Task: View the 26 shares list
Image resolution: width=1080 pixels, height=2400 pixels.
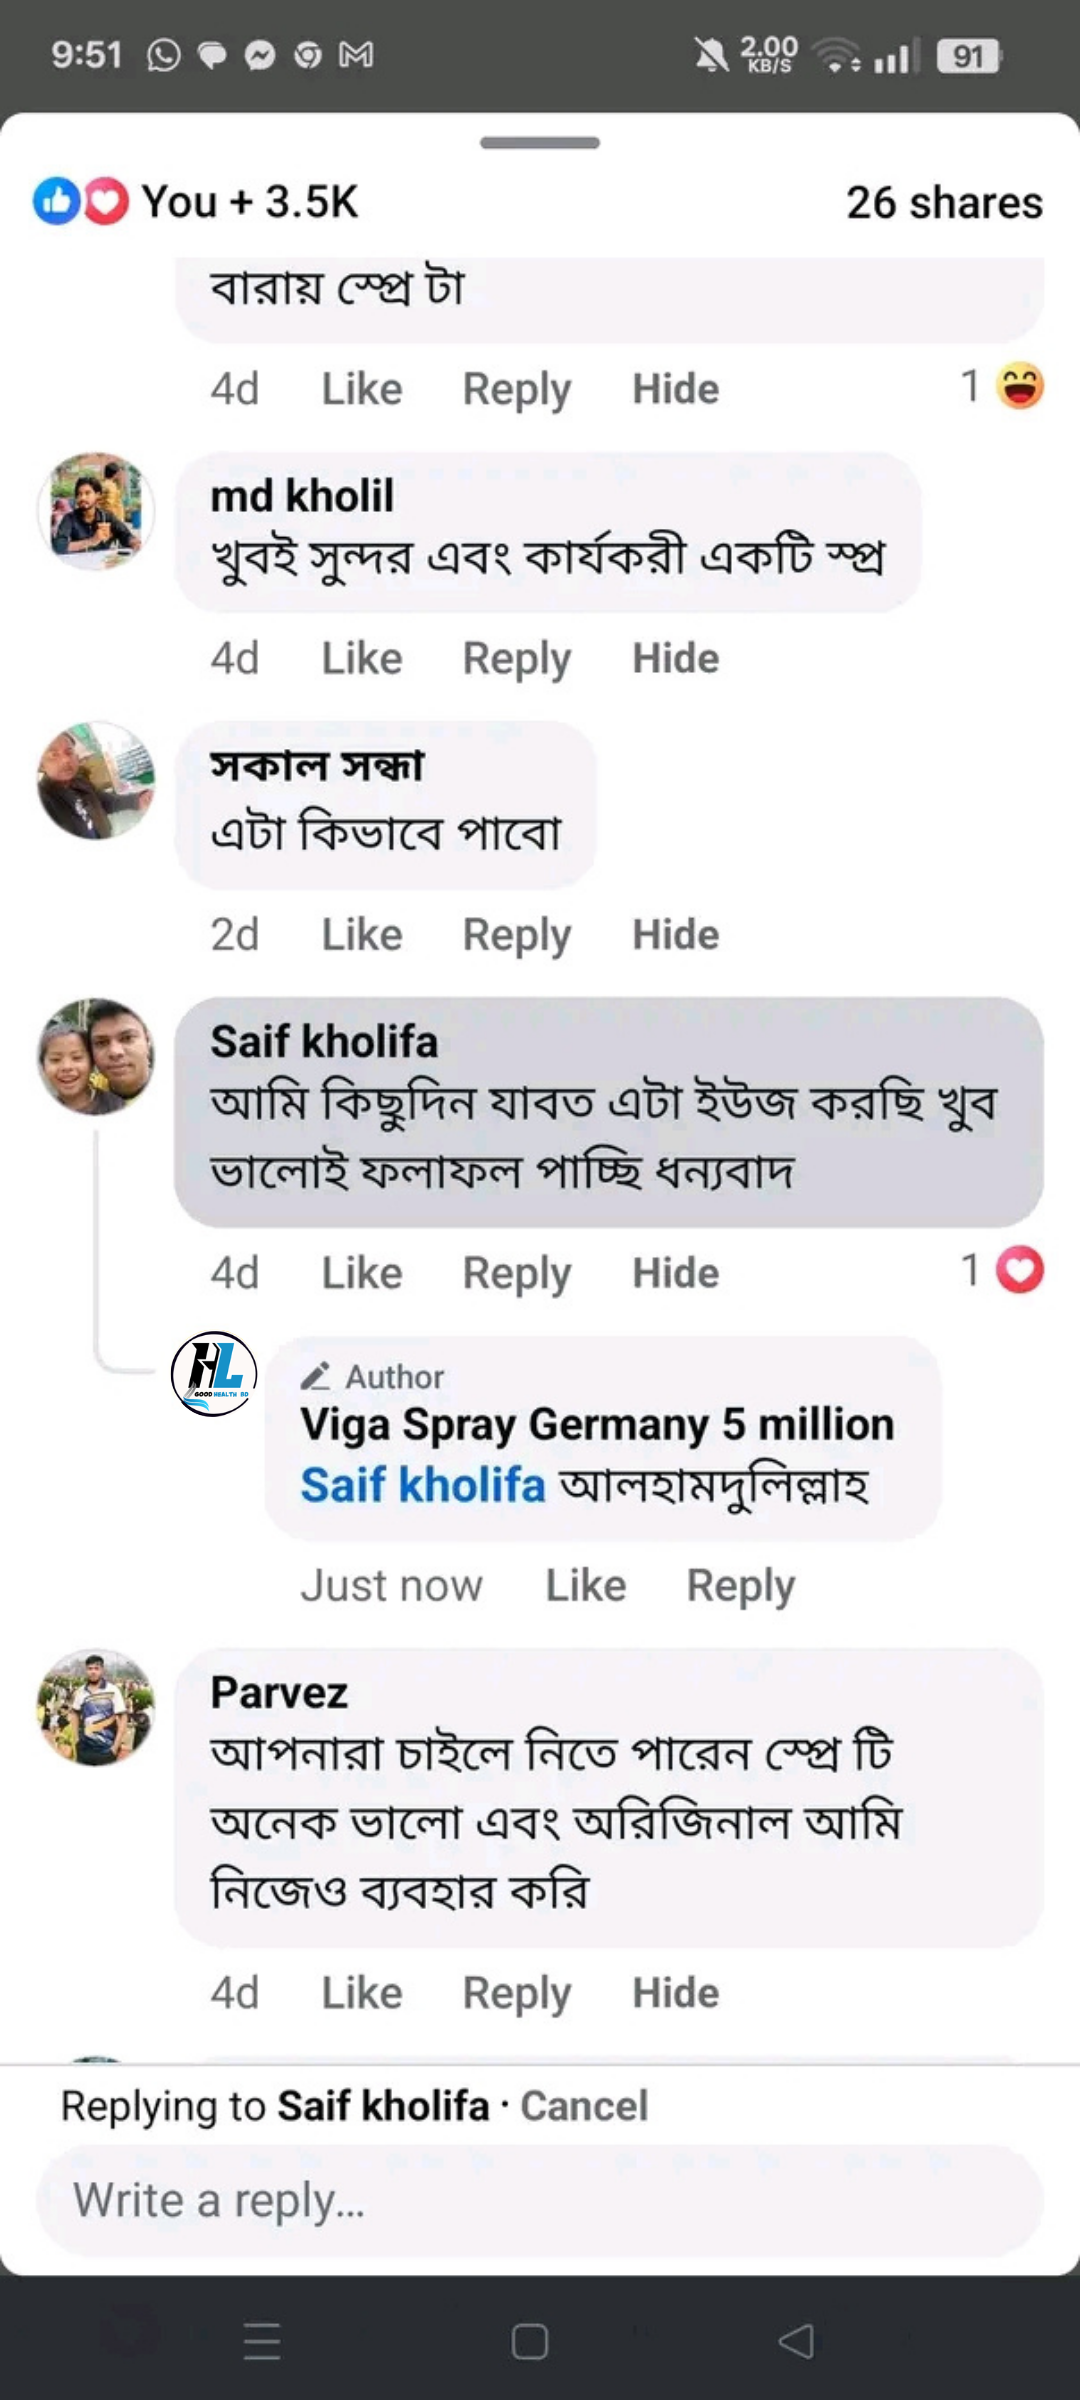Action: point(944,202)
